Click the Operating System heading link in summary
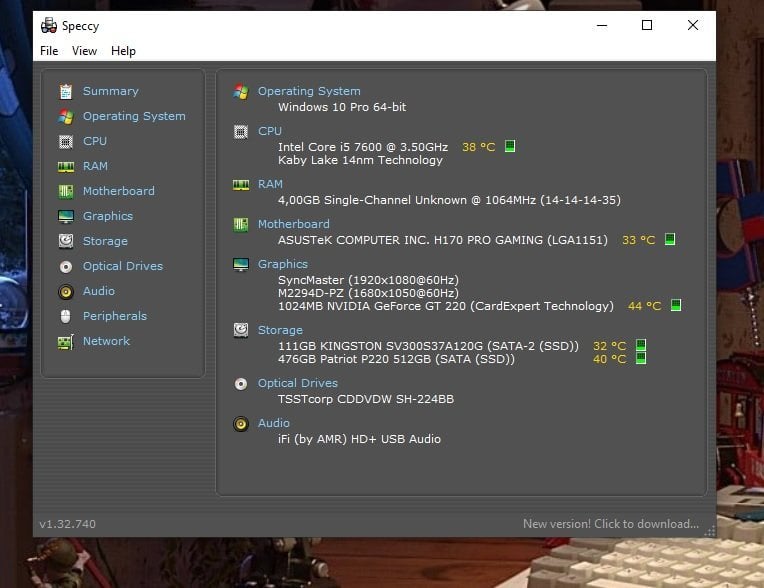The width and height of the screenshot is (764, 588). point(309,91)
